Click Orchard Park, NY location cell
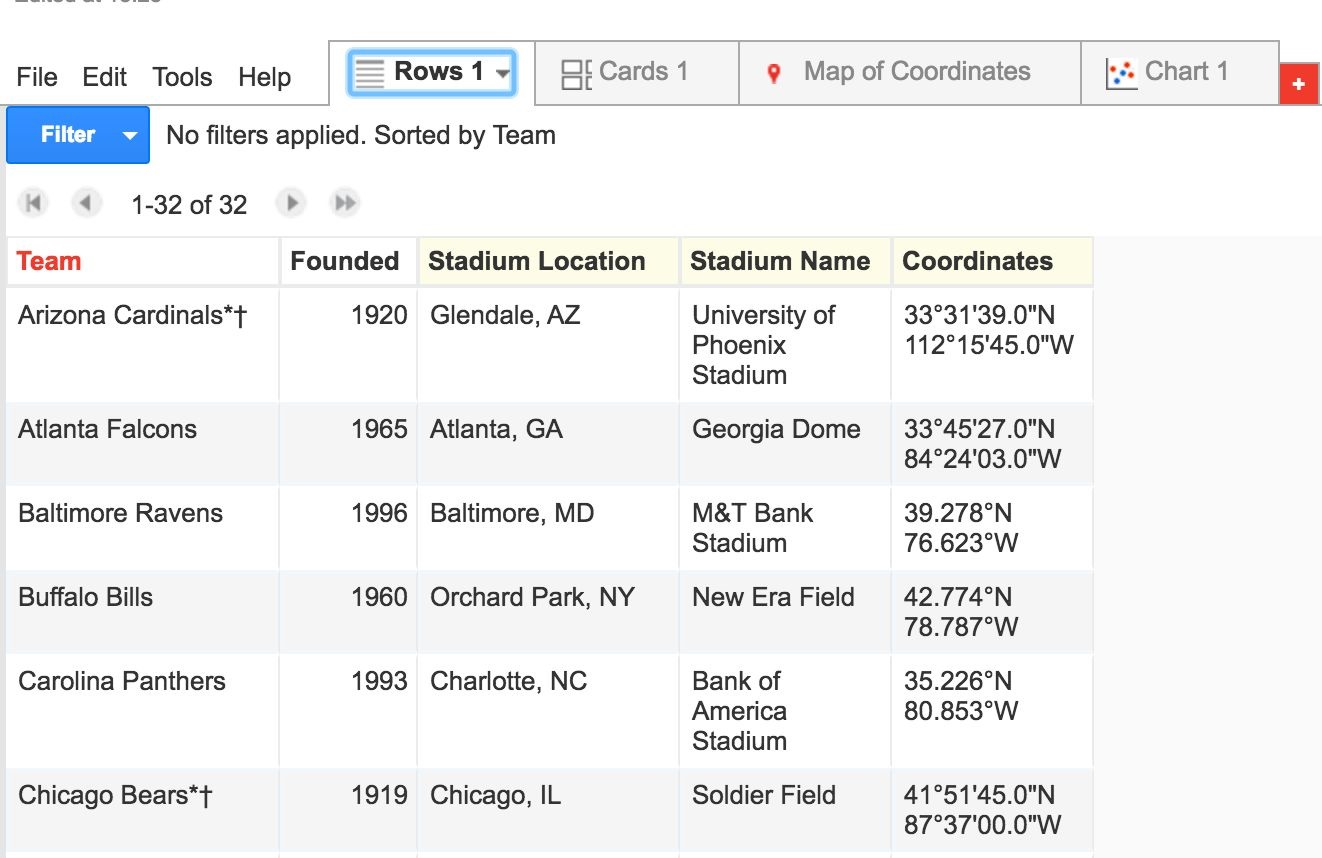The height and width of the screenshot is (858, 1322). coord(549,613)
